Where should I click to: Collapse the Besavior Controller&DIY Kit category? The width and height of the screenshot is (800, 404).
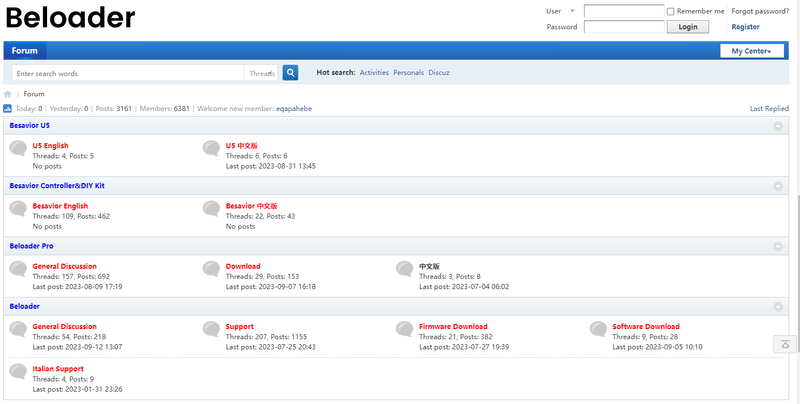pos(778,186)
